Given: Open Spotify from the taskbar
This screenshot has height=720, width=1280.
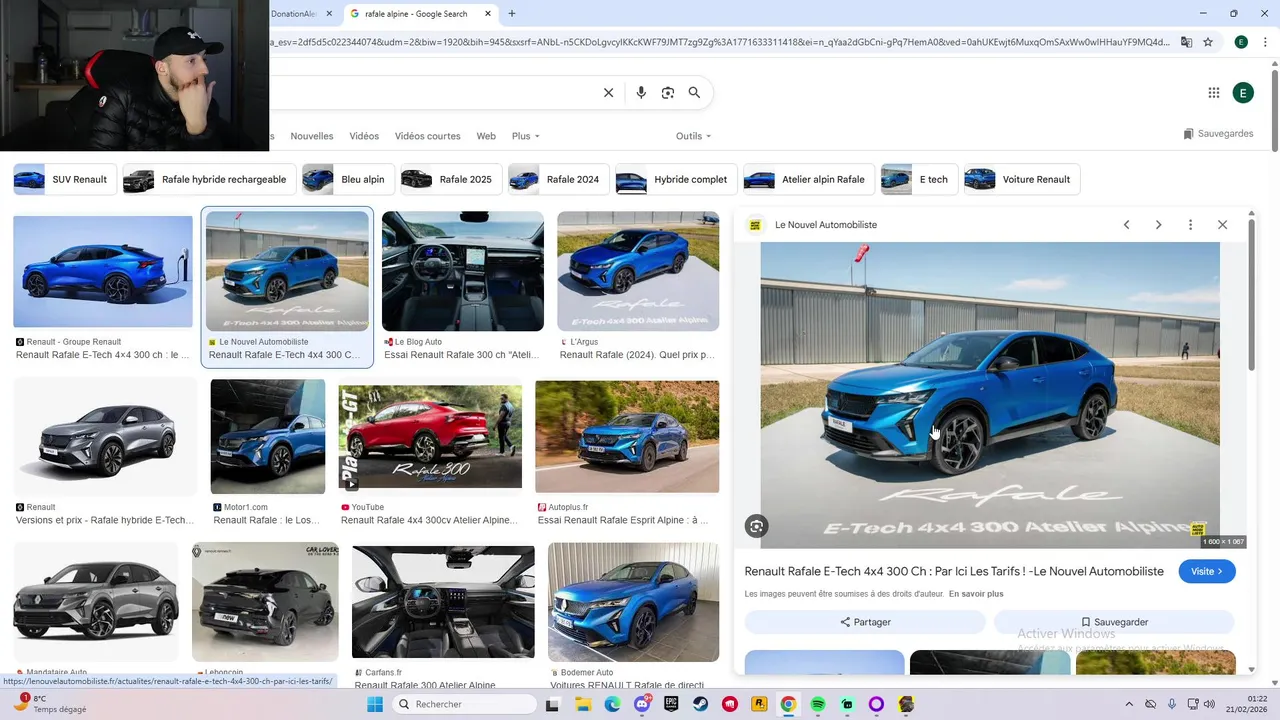Looking at the screenshot, I should (818, 704).
